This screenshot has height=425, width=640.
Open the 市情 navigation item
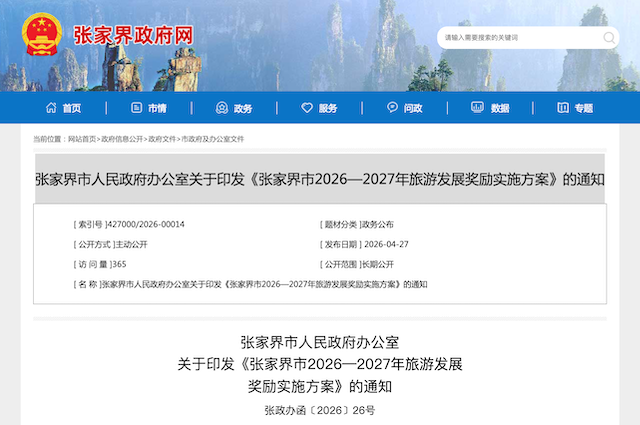157,108
